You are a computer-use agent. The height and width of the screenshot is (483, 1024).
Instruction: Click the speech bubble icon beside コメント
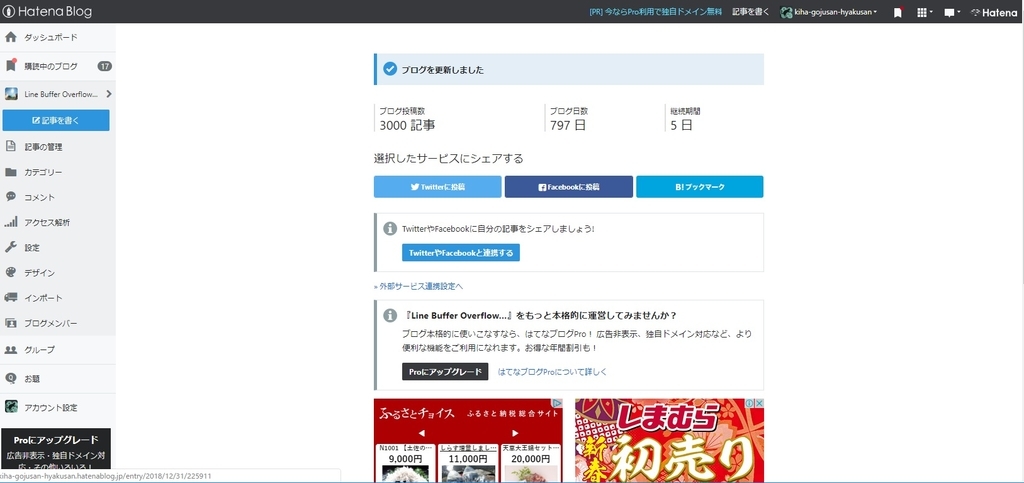[10, 196]
